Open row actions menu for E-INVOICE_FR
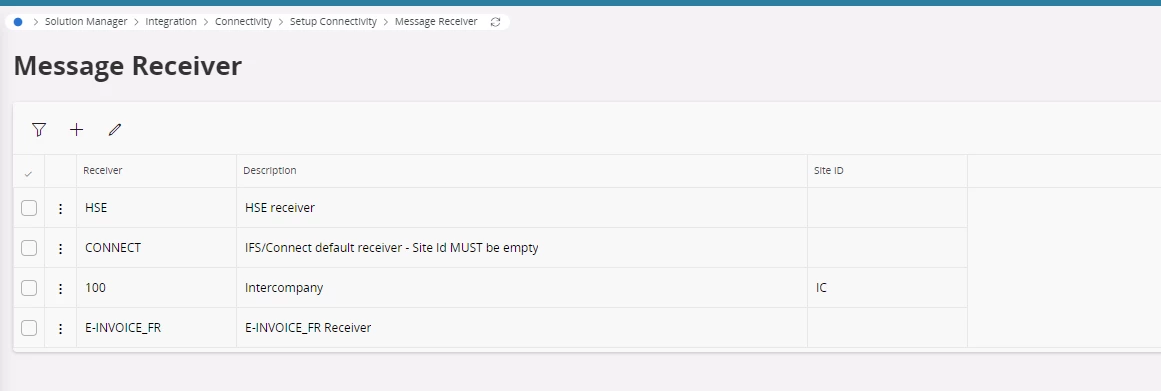The image size is (1161, 391). (x=61, y=328)
